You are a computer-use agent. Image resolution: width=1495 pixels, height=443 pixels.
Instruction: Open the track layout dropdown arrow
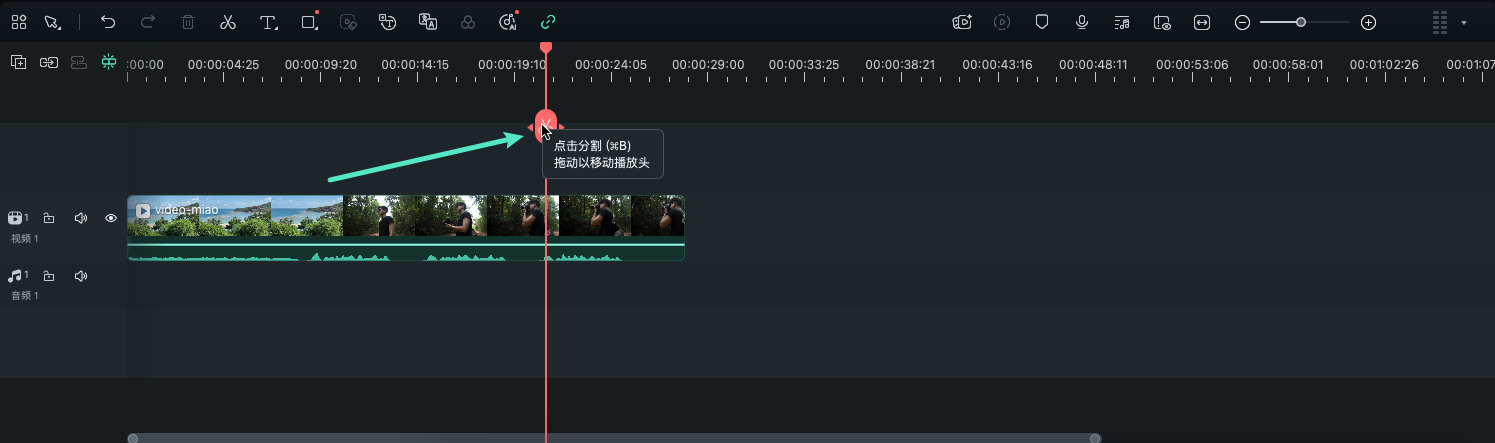coord(1464,22)
